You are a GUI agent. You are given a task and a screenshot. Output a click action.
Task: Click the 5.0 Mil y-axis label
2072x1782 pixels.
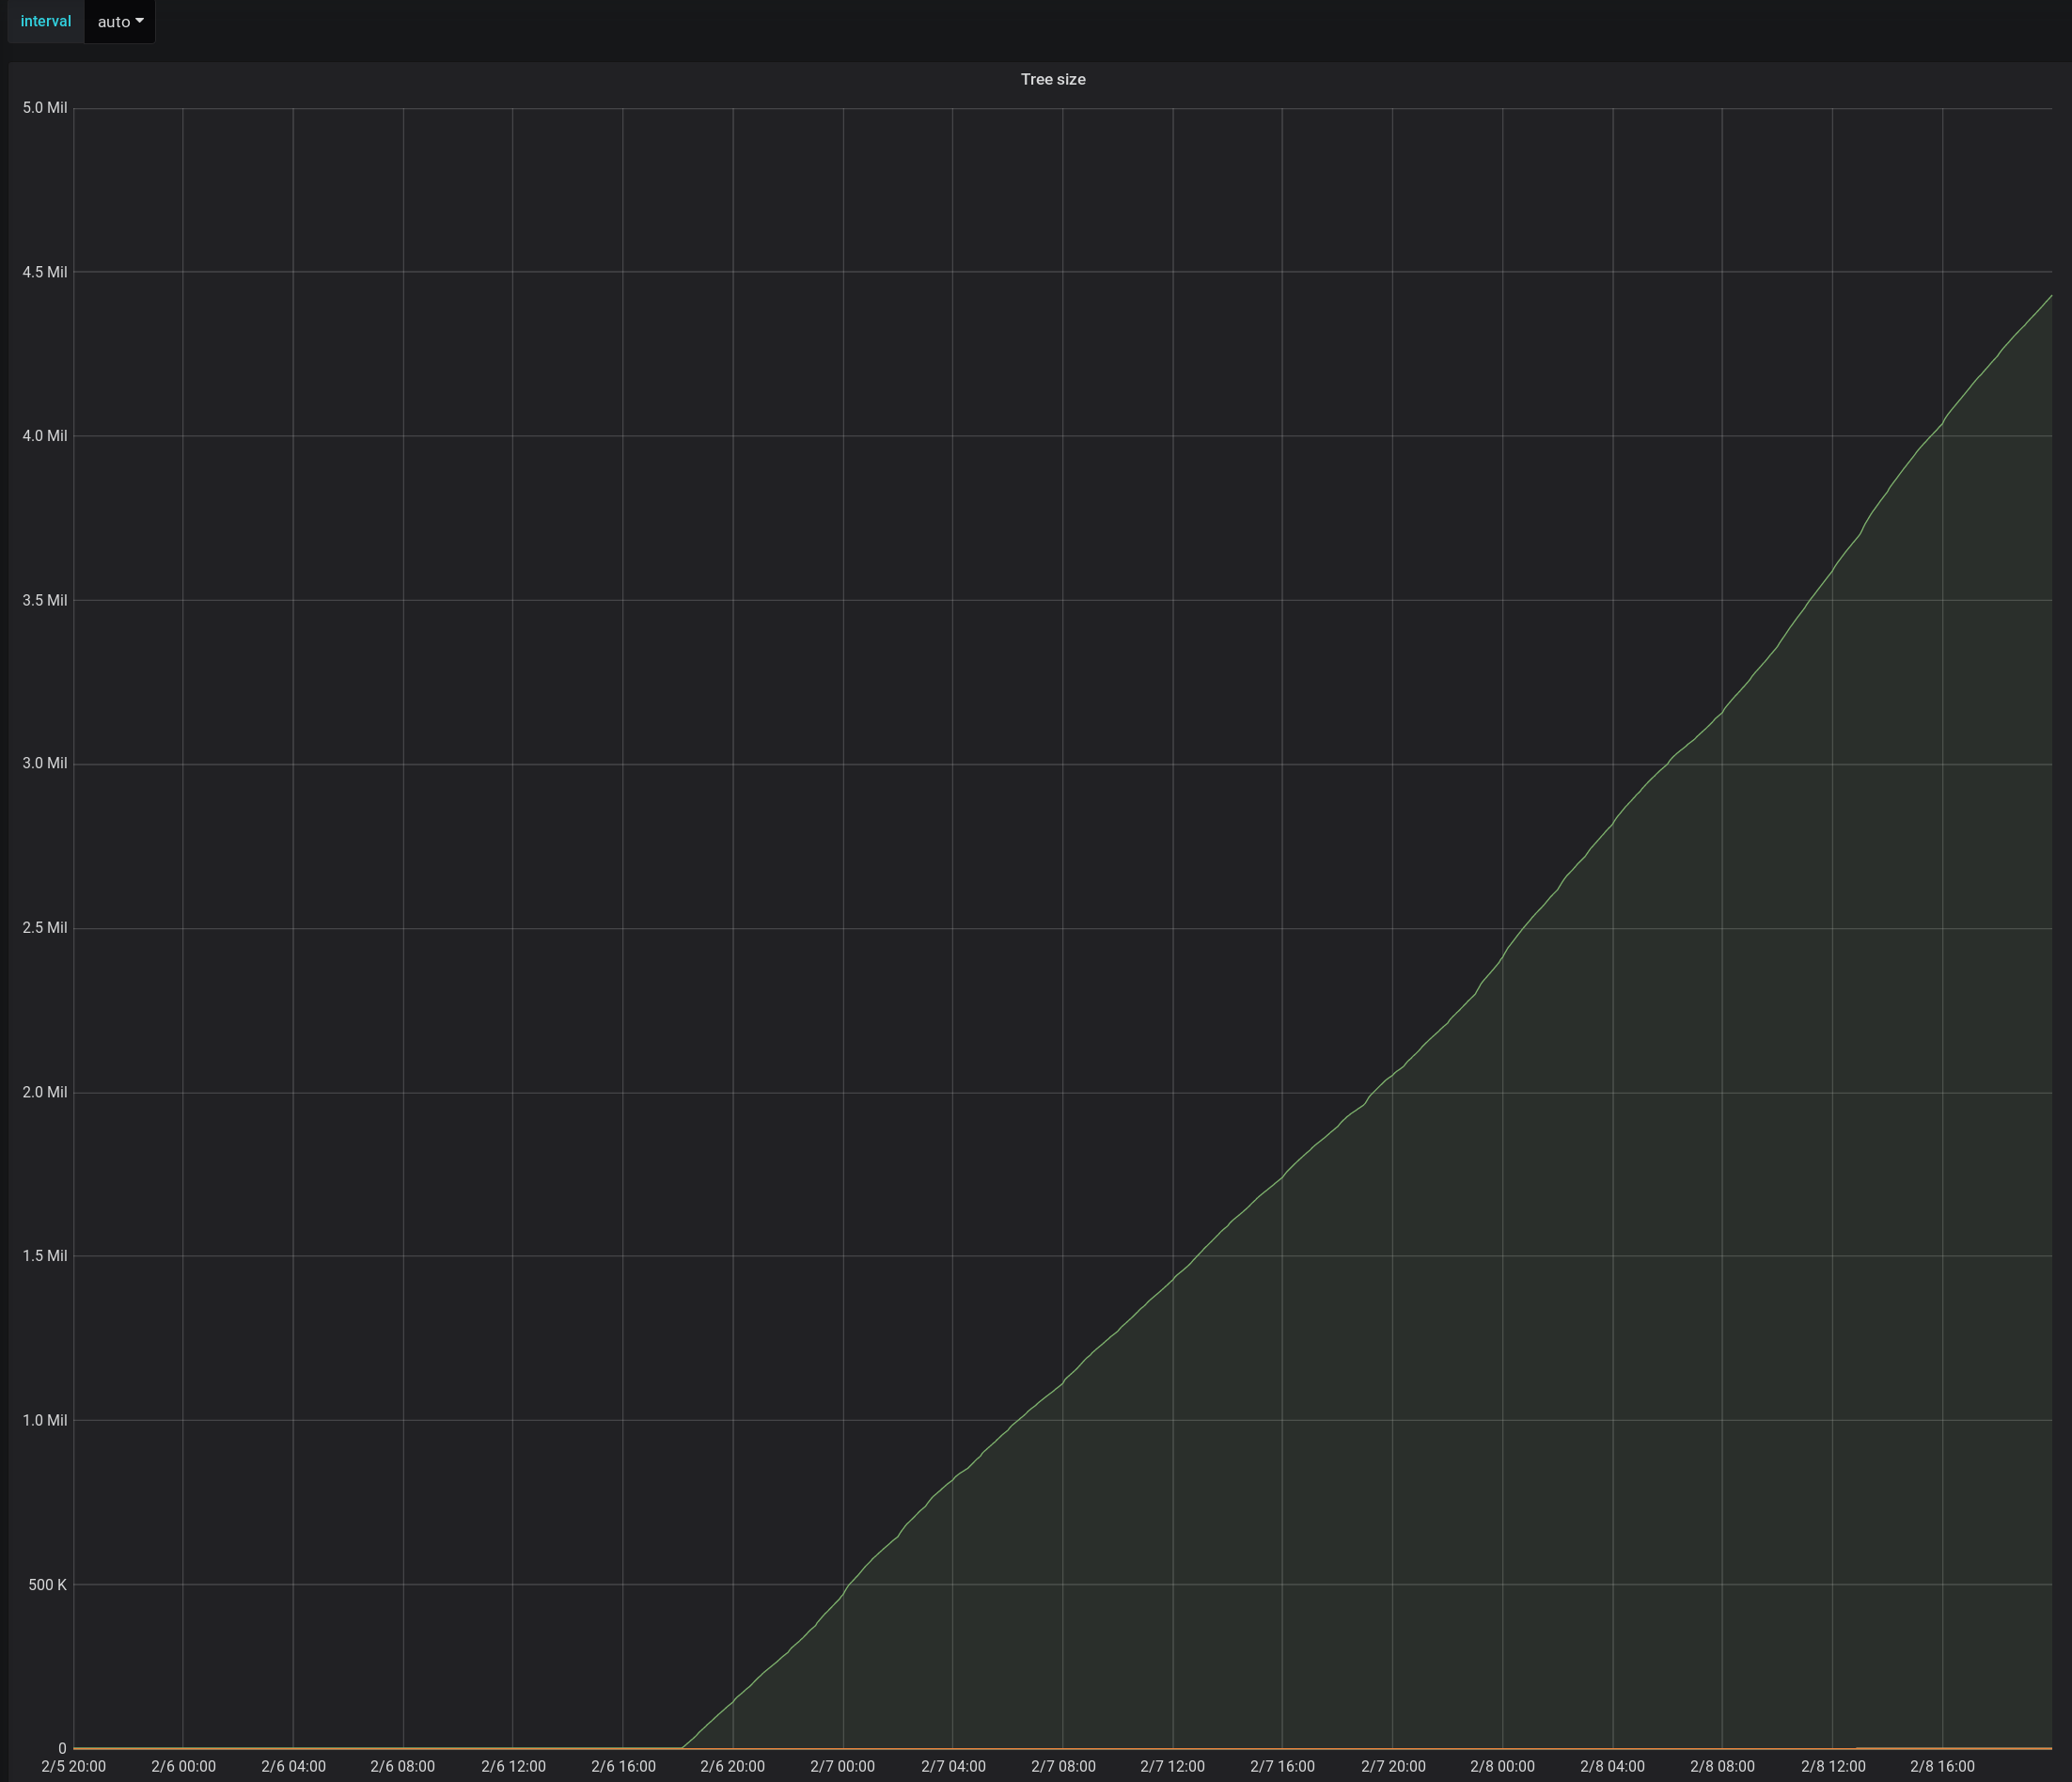tap(44, 108)
